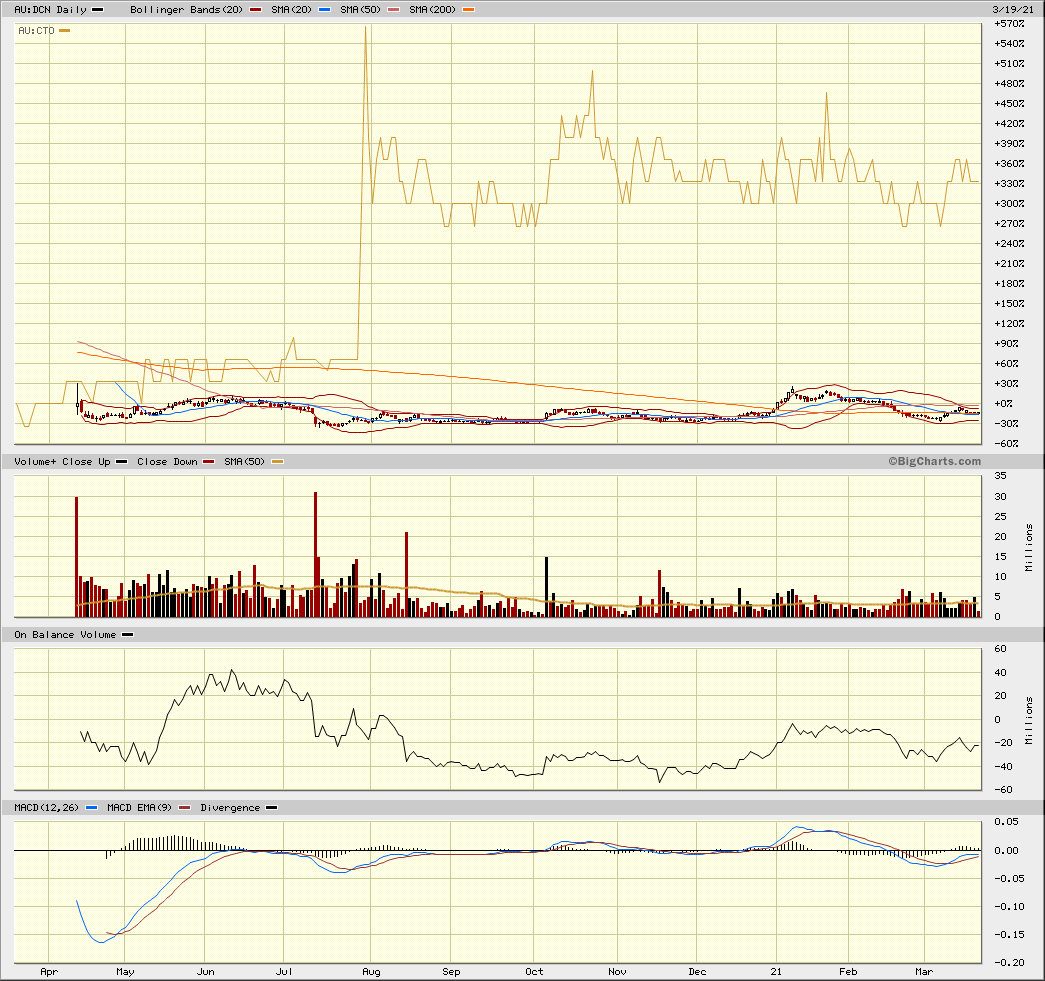The height and width of the screenshot is (981, 1045).
Task: Click the 0.05 MACD axis label
Action: 1006,822
